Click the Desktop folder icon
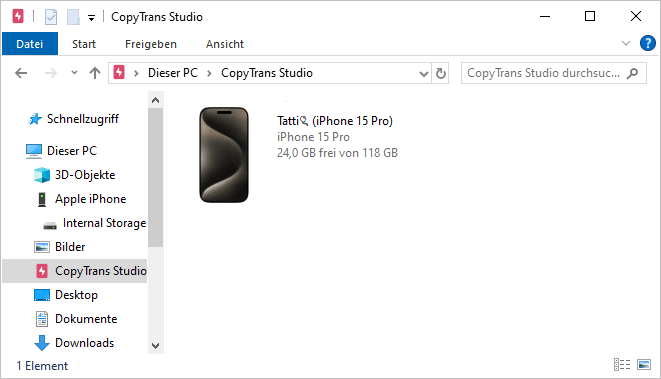The height and width of the screenshot is (379, 661). click(x=42, y=295)
